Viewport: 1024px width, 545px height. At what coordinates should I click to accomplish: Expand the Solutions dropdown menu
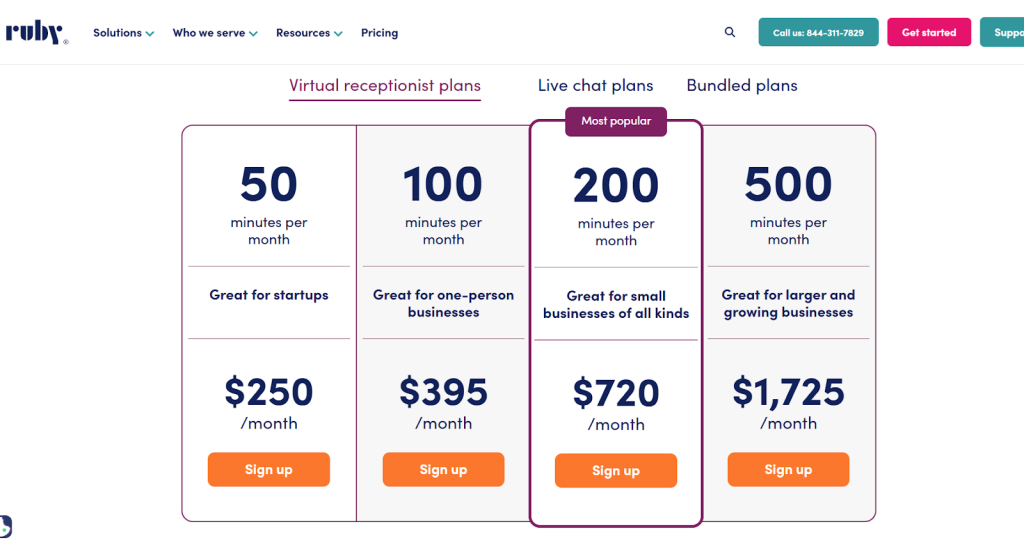tap(123, 33)
